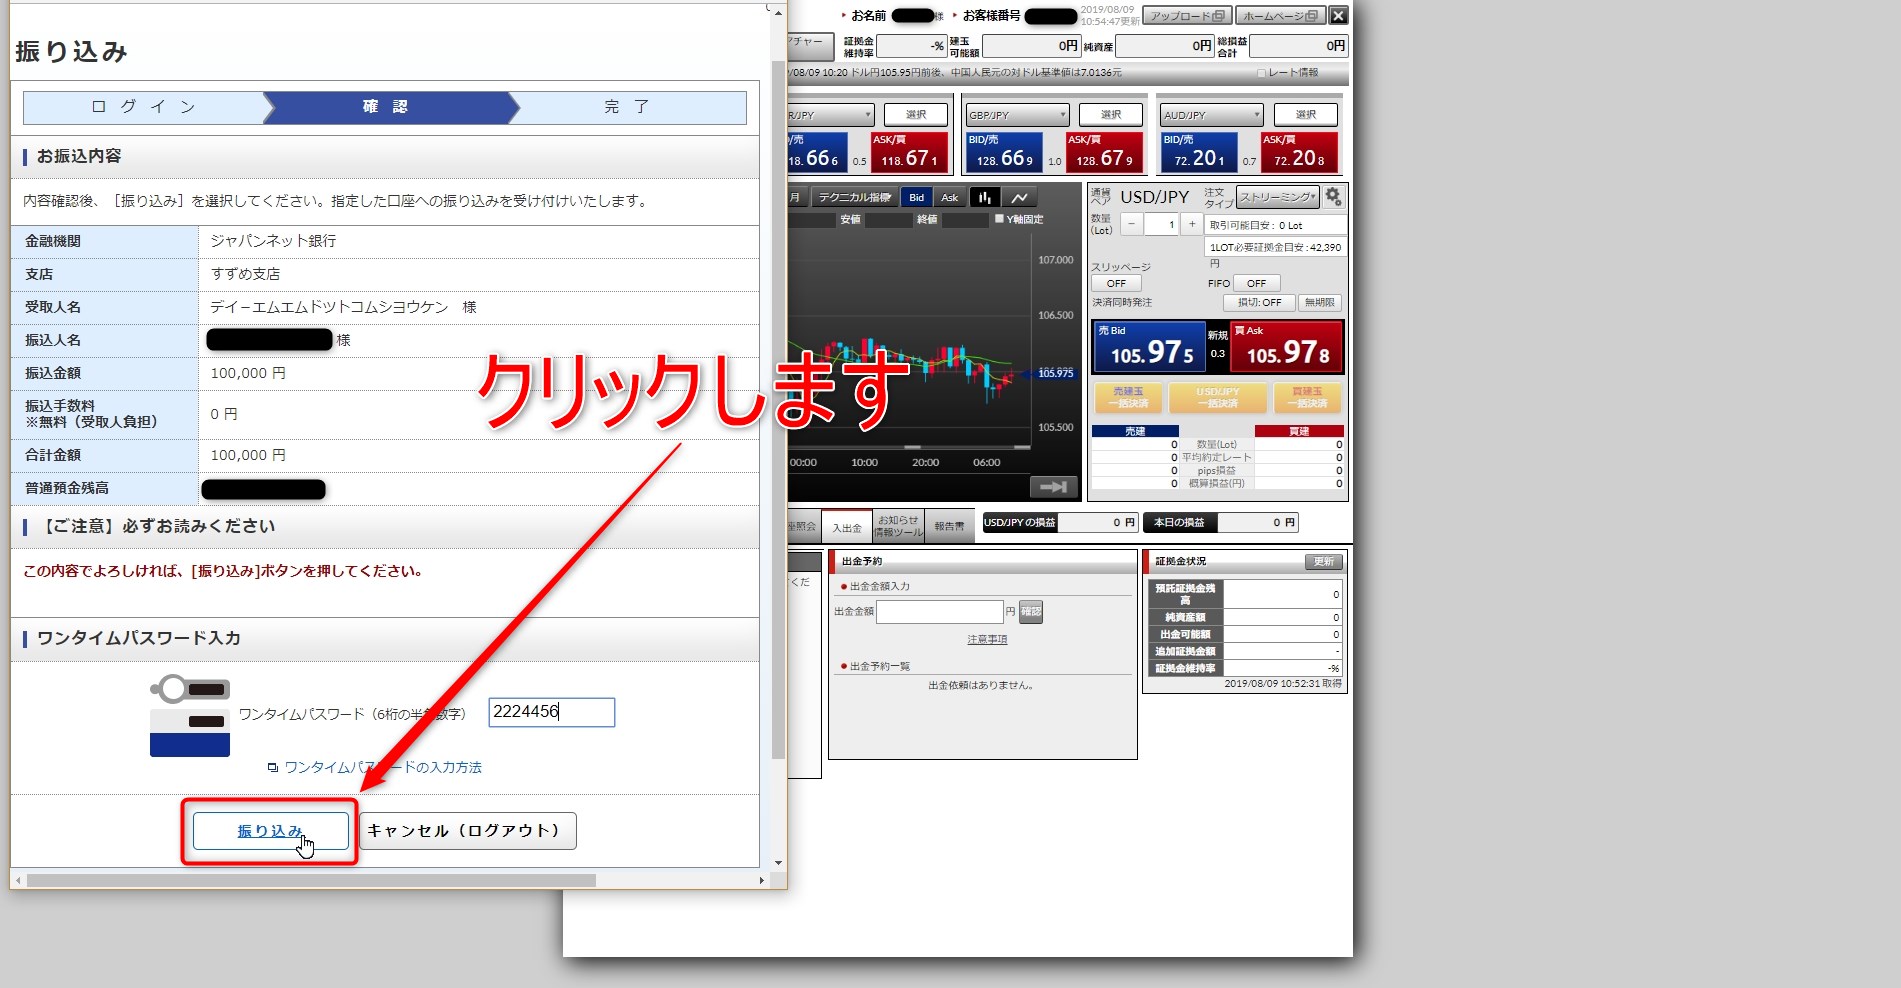Increase lot quantity with plus button
The height and width of the screenshot is (988, 1901).
pos(1191,225)
